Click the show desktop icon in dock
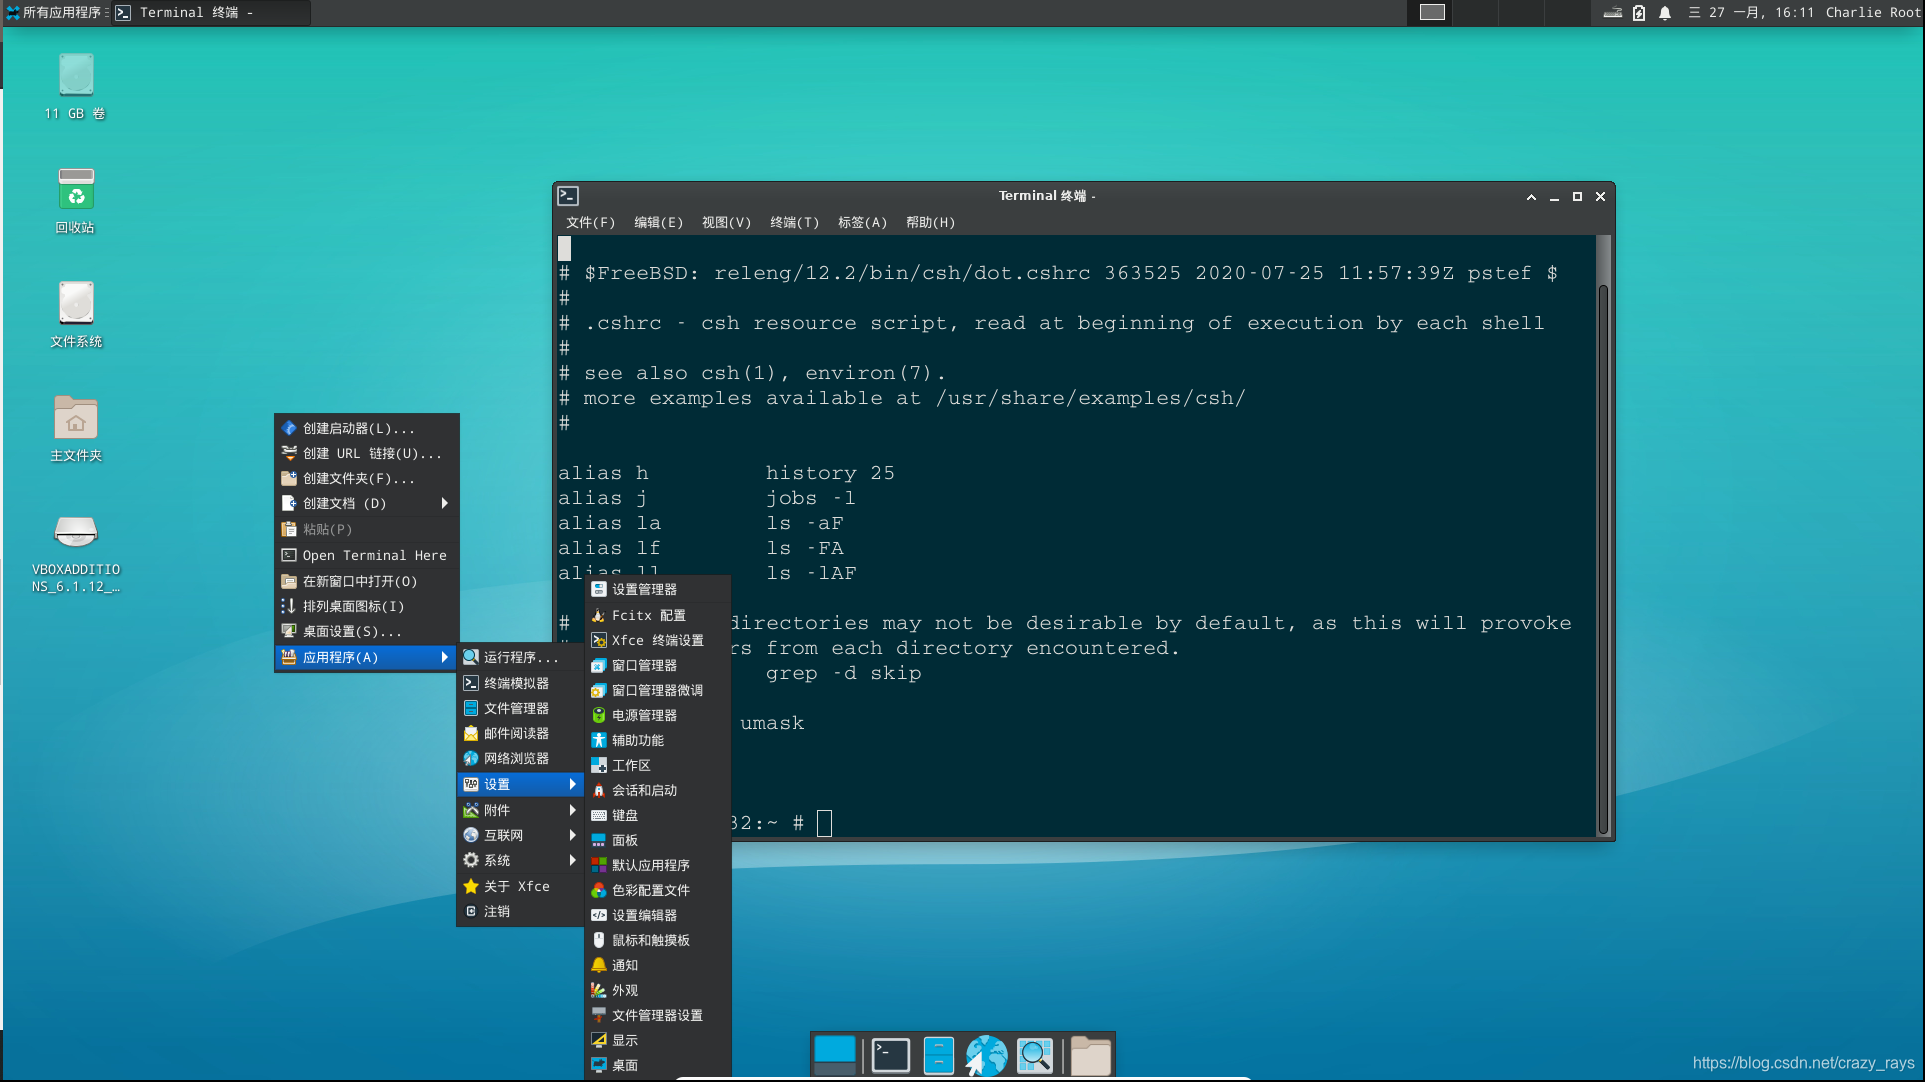Screen dimensions: 1925x1082 (x=835, y=1055)
